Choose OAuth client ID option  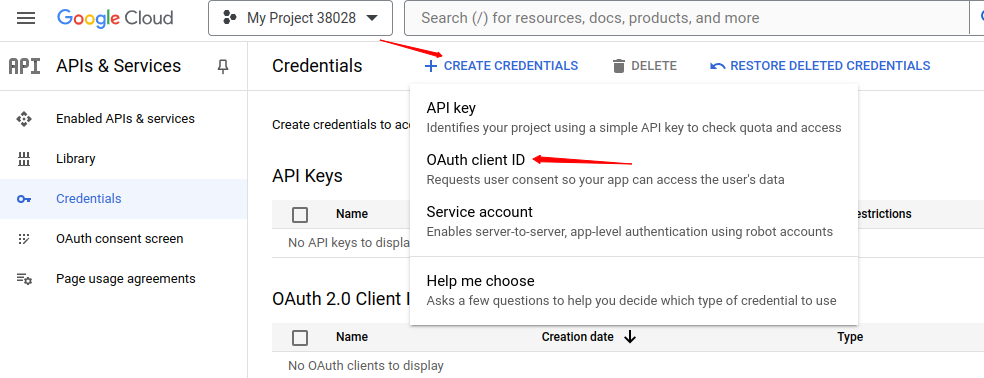tap(634, 170)
